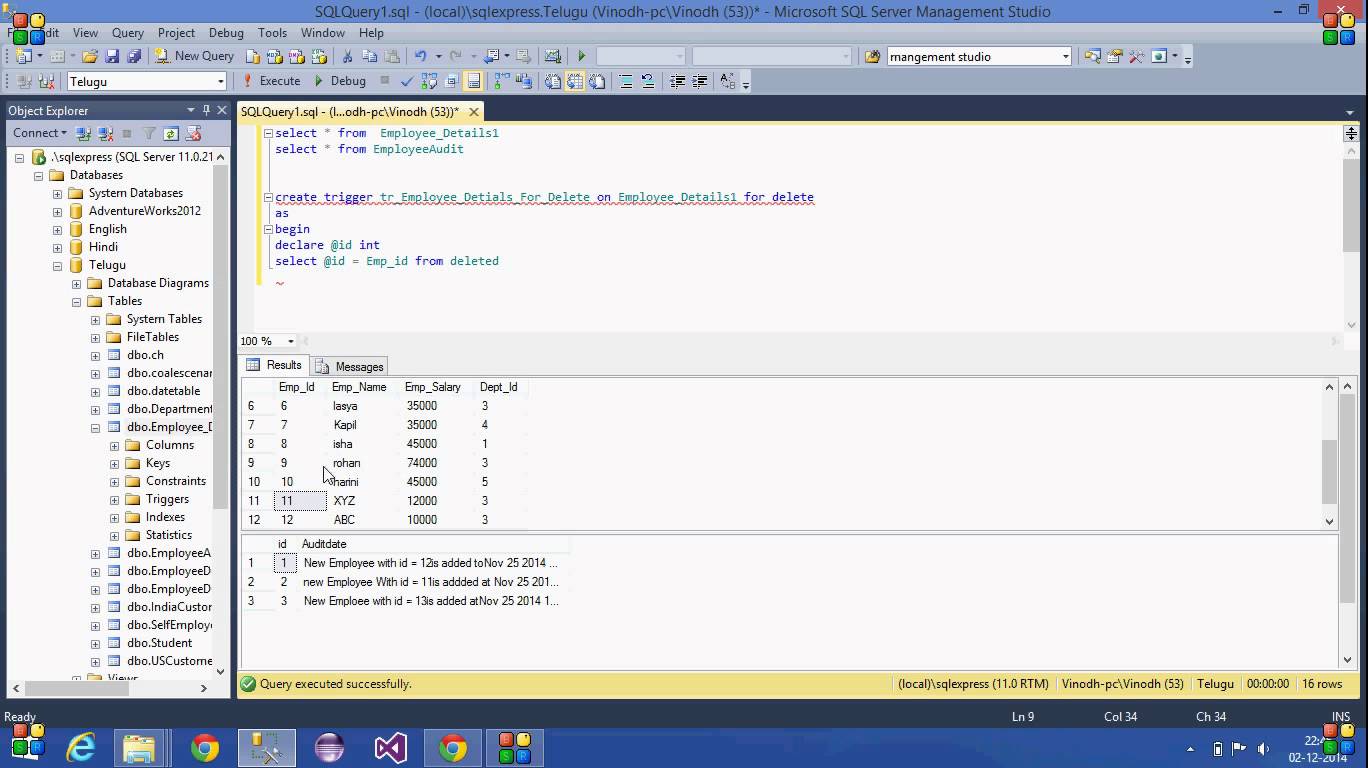Click the Open File folder icon

point(90,56)
